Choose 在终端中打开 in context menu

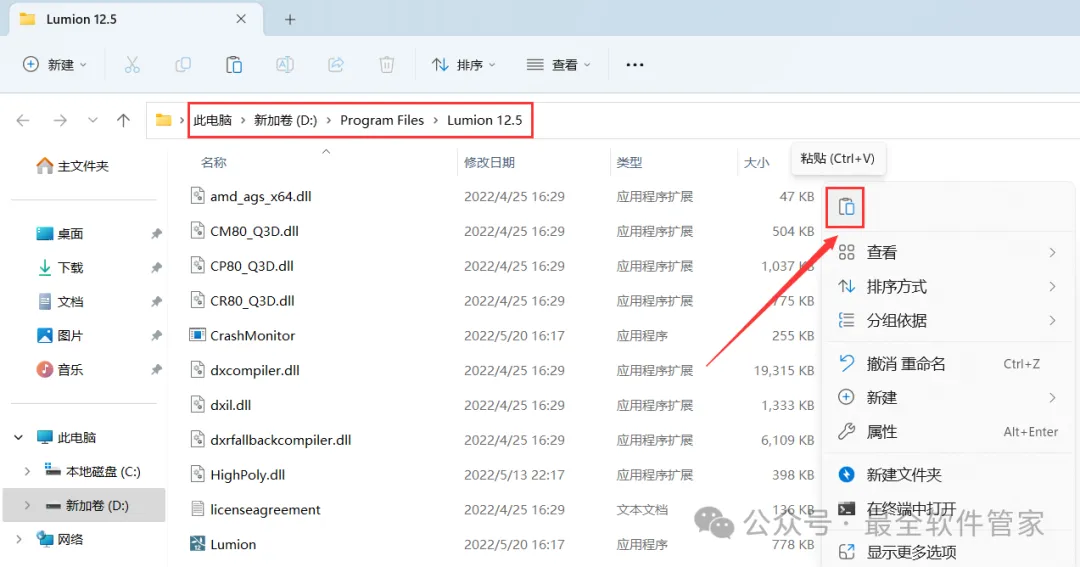click(x=947, y=509)
